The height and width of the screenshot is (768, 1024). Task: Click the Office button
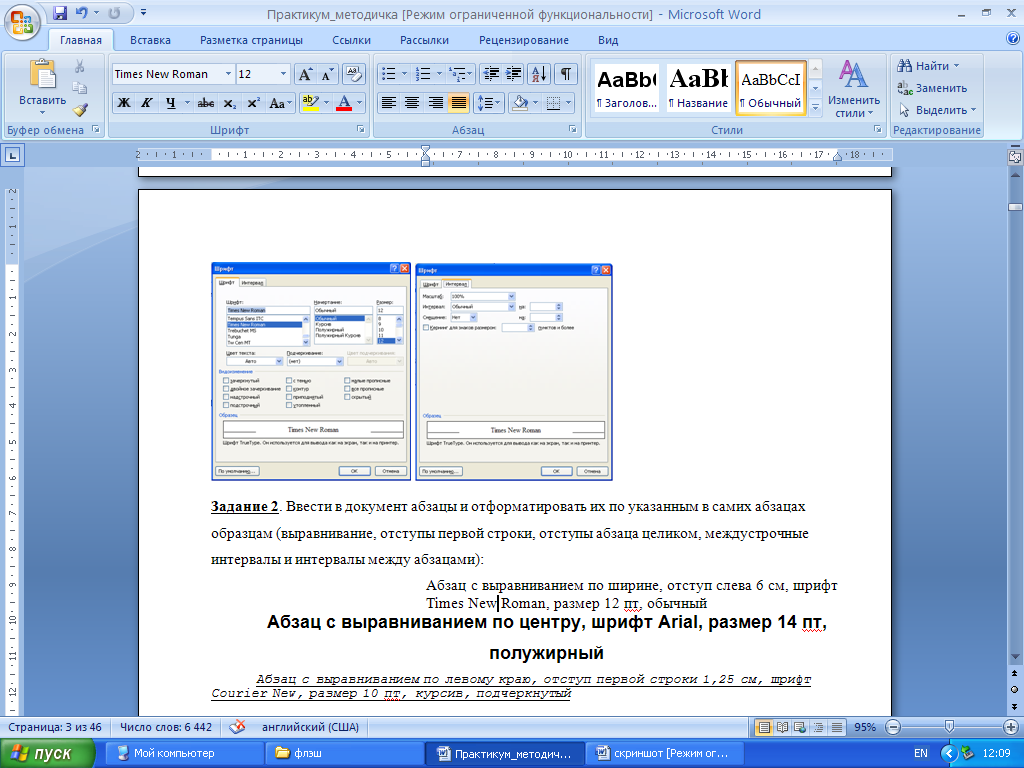pyautogui.click(x=22, y=22)
